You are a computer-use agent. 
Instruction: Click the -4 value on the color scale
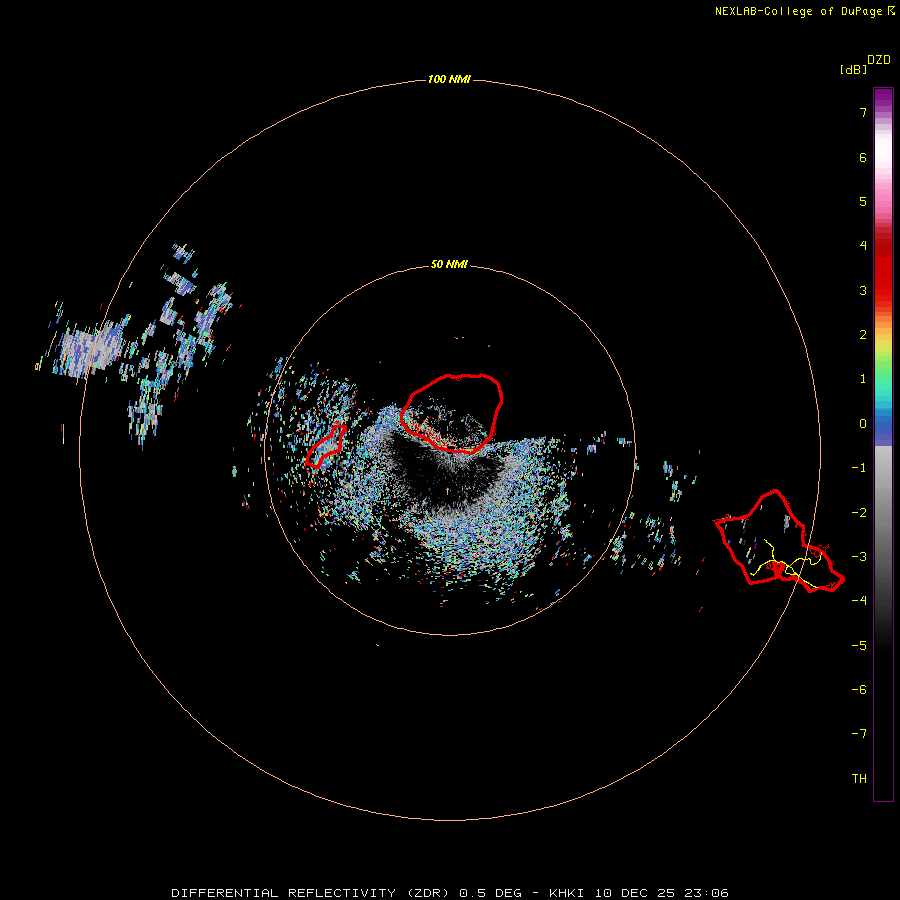859,601
